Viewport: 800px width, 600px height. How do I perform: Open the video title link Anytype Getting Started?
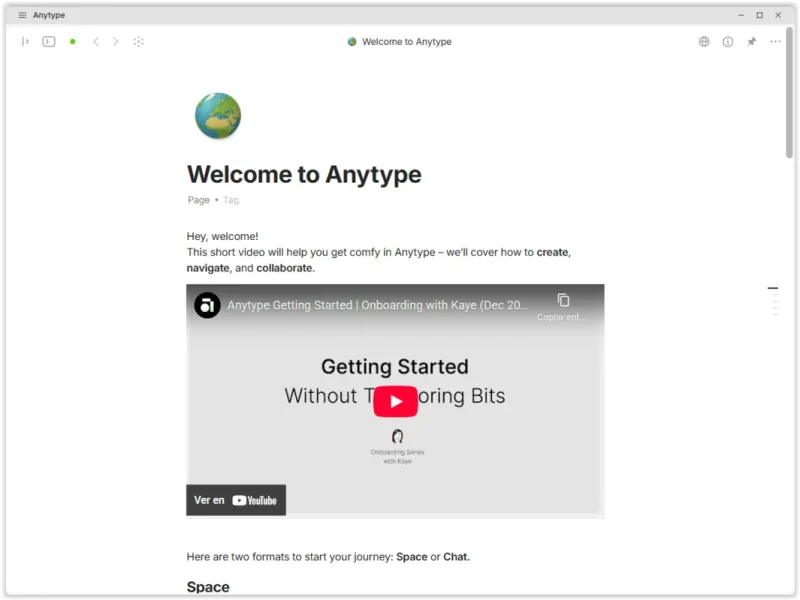click(378, 305)
